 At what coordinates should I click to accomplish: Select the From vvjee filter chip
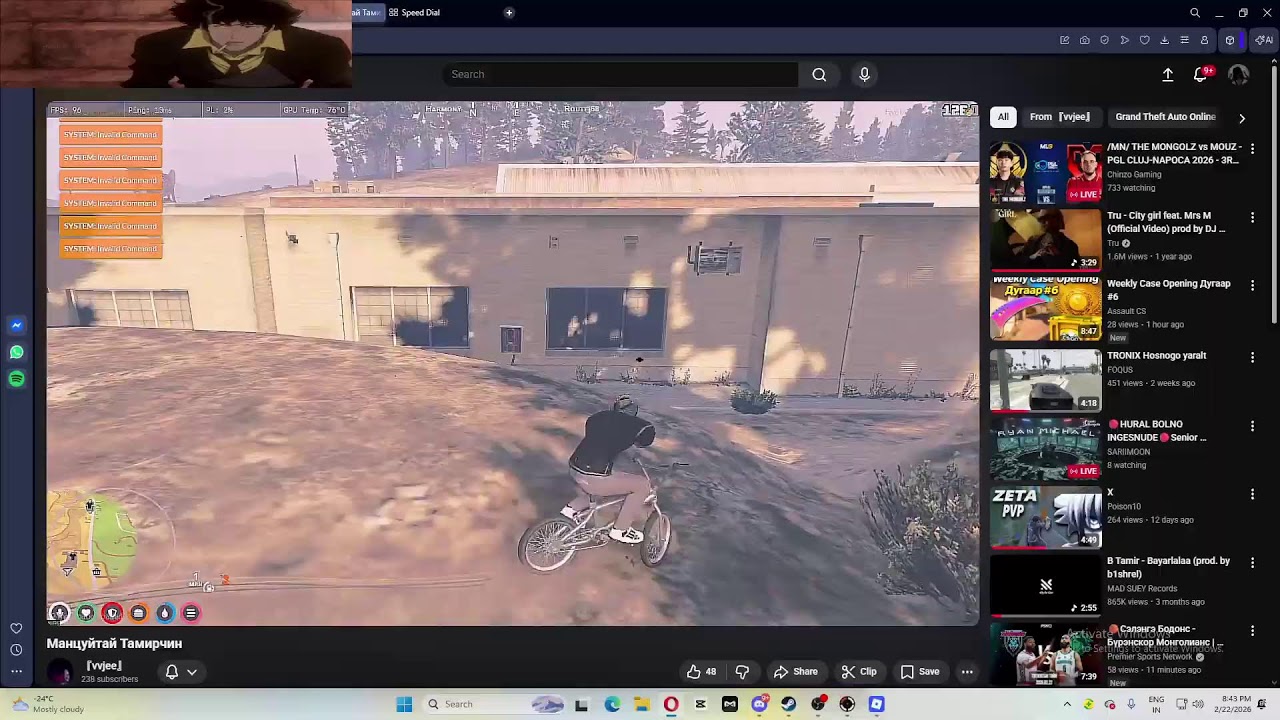point(1060,117)
